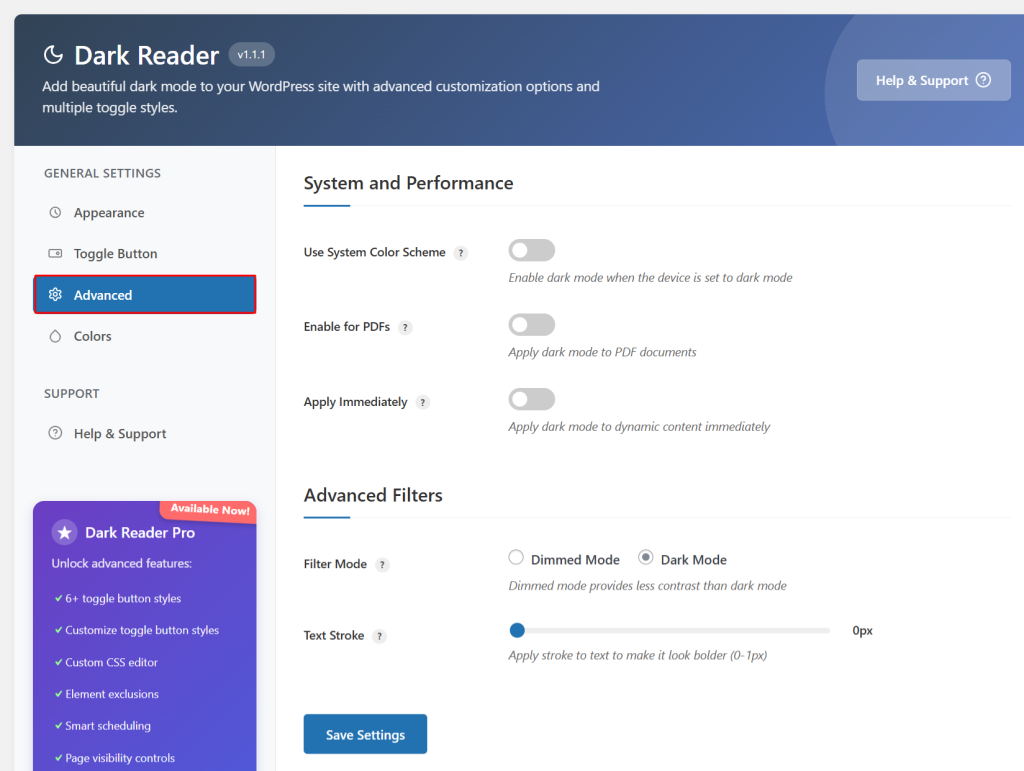
Task: Go to the Colors settings tab
Action: coord(144,336)
